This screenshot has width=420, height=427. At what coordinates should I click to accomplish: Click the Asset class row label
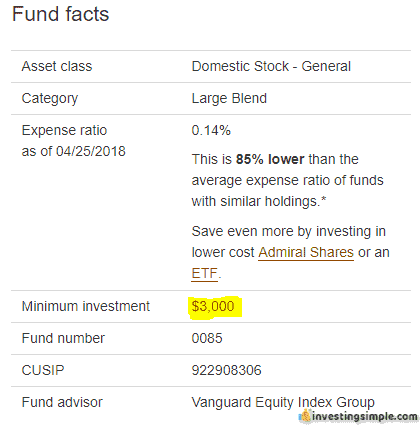click(57, 66)
